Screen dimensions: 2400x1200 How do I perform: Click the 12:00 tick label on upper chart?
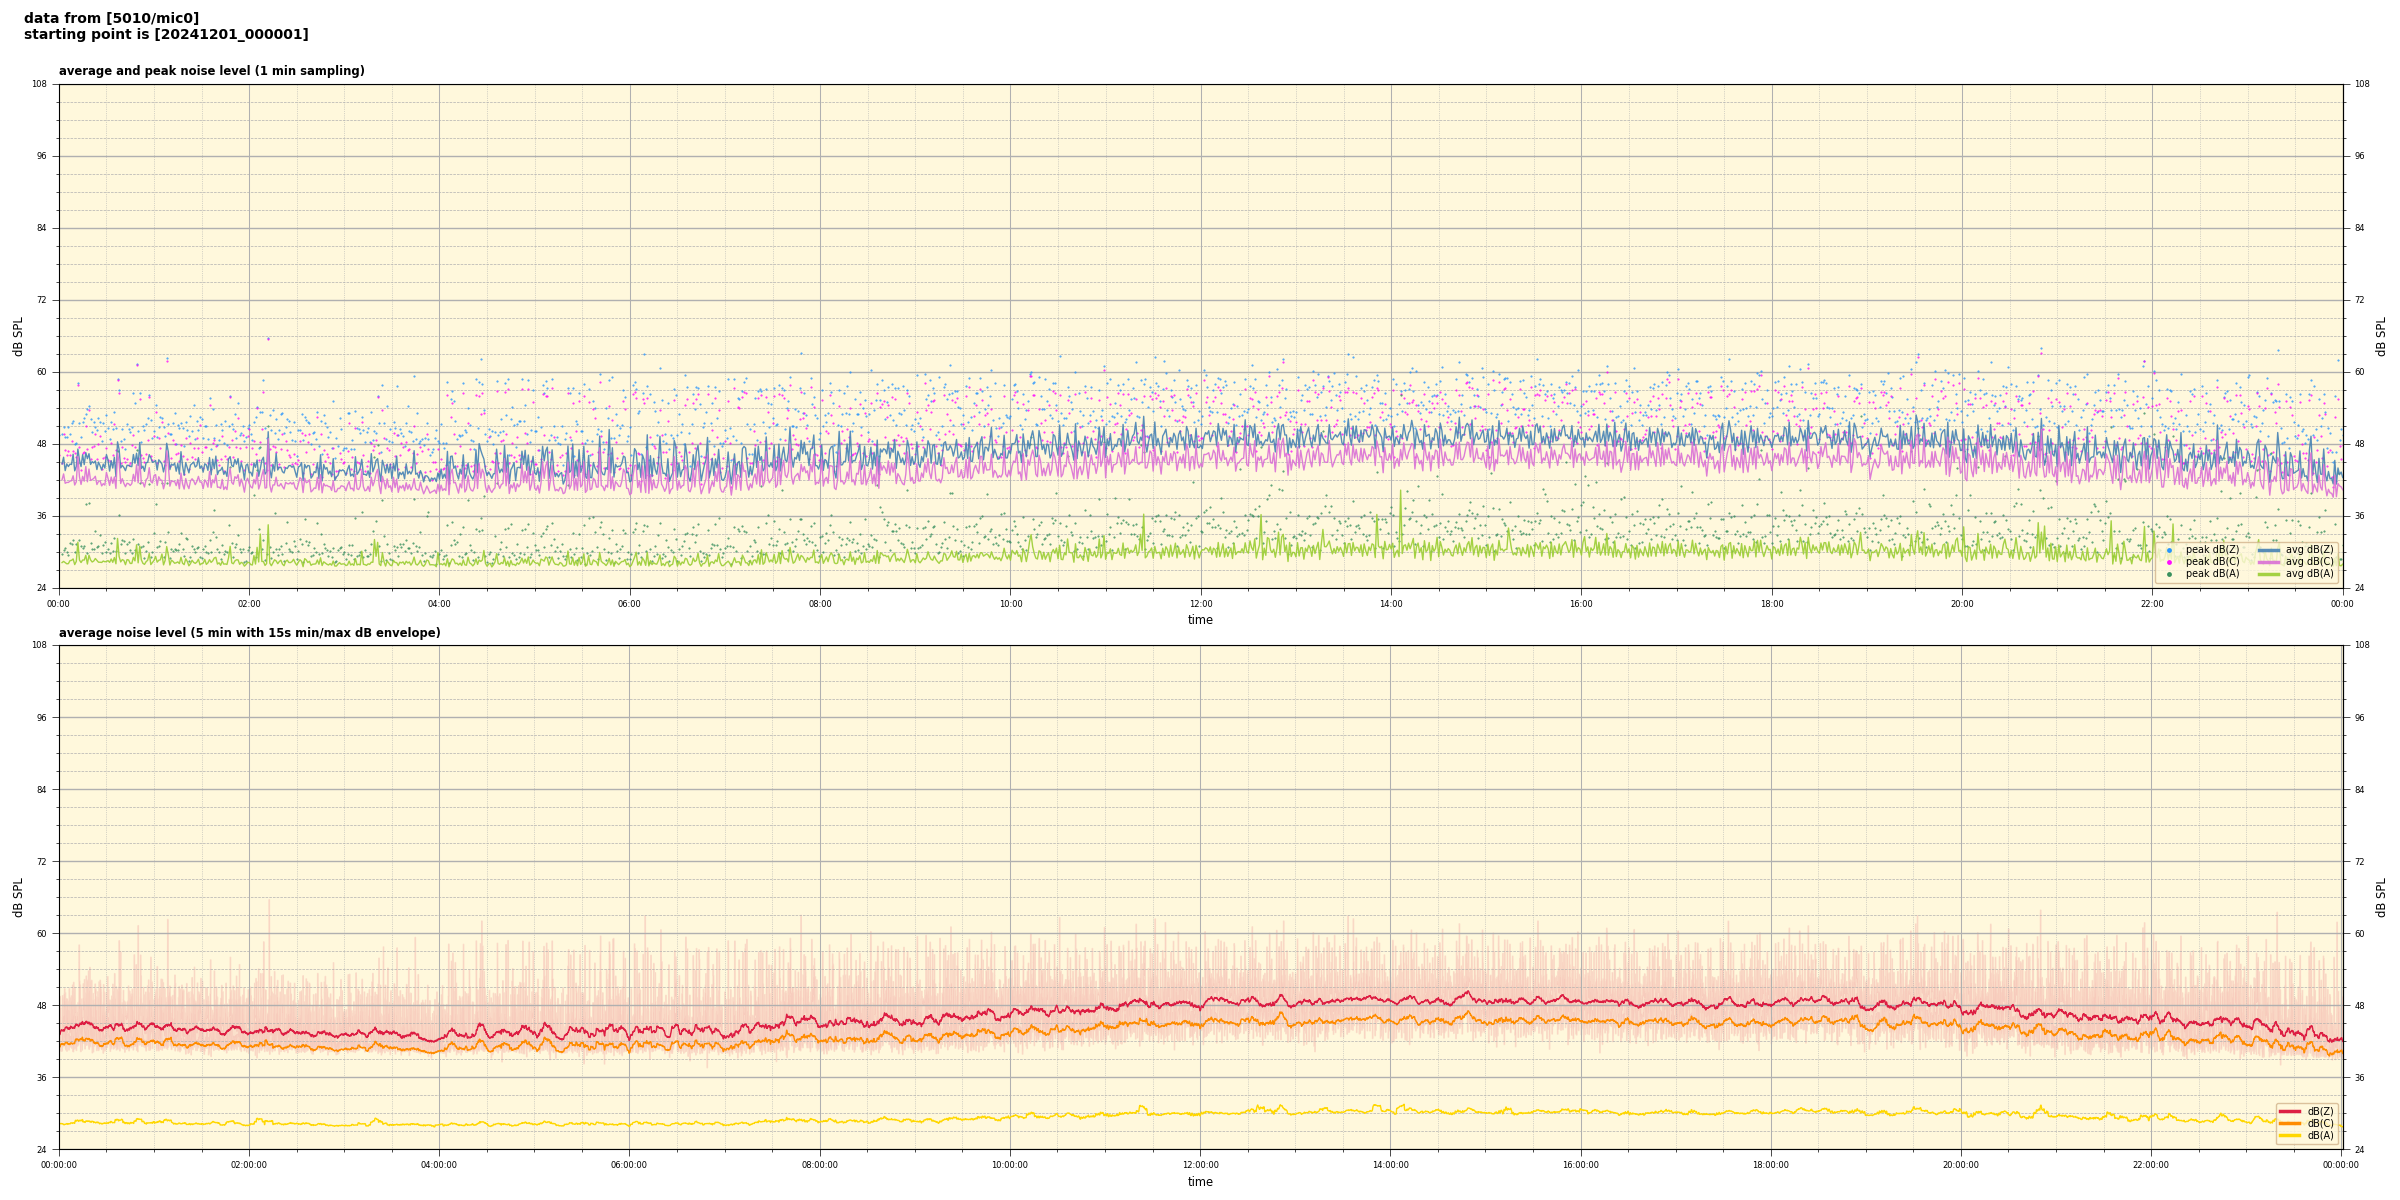point(1200,604)
